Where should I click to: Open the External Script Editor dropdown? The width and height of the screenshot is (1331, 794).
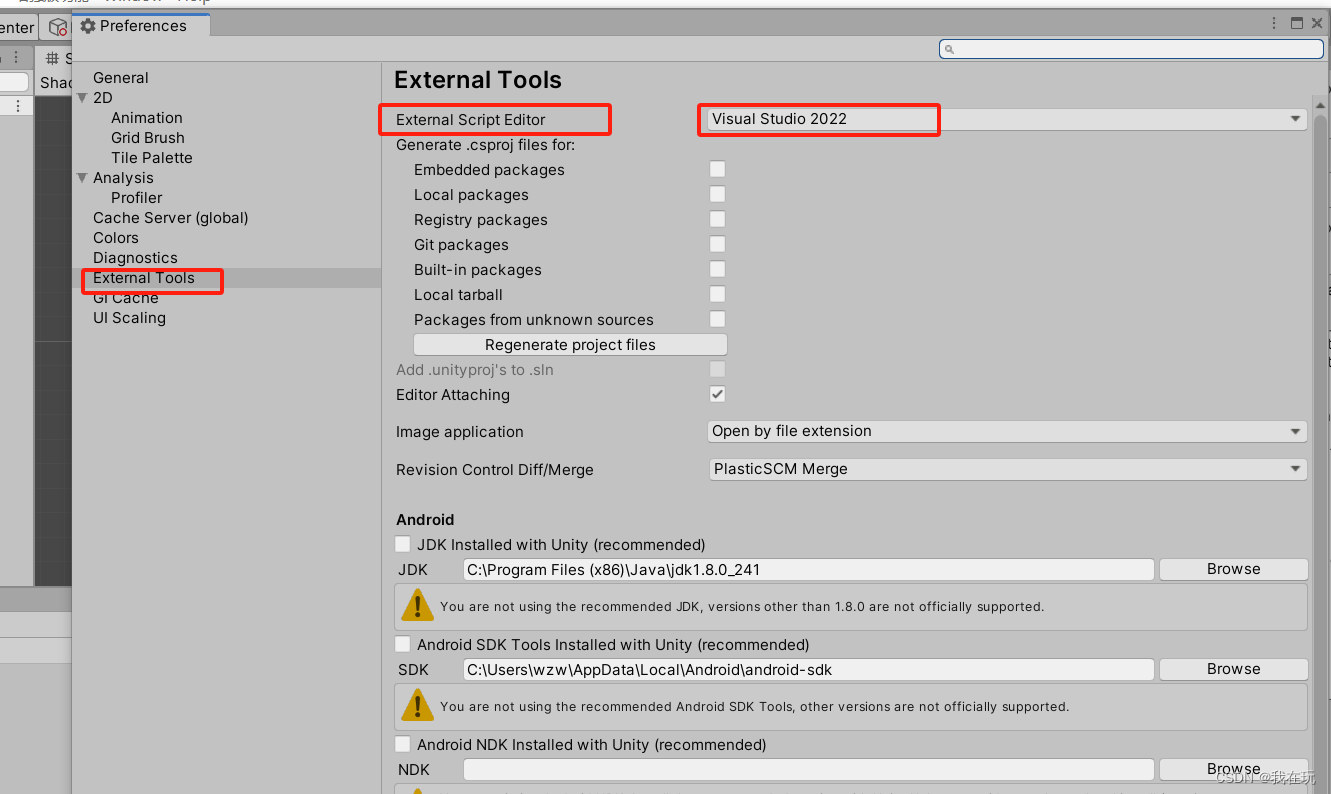pos(1006,119)
